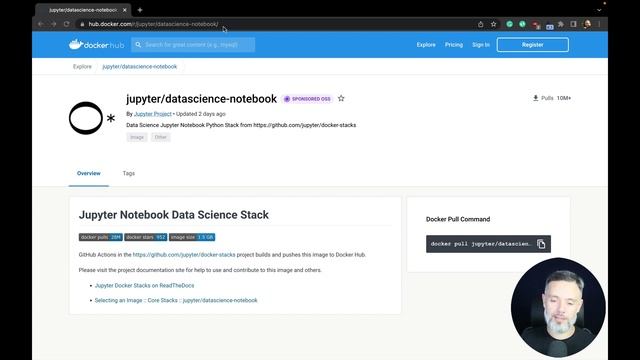Click the Updated 2 days ago text

201,114
